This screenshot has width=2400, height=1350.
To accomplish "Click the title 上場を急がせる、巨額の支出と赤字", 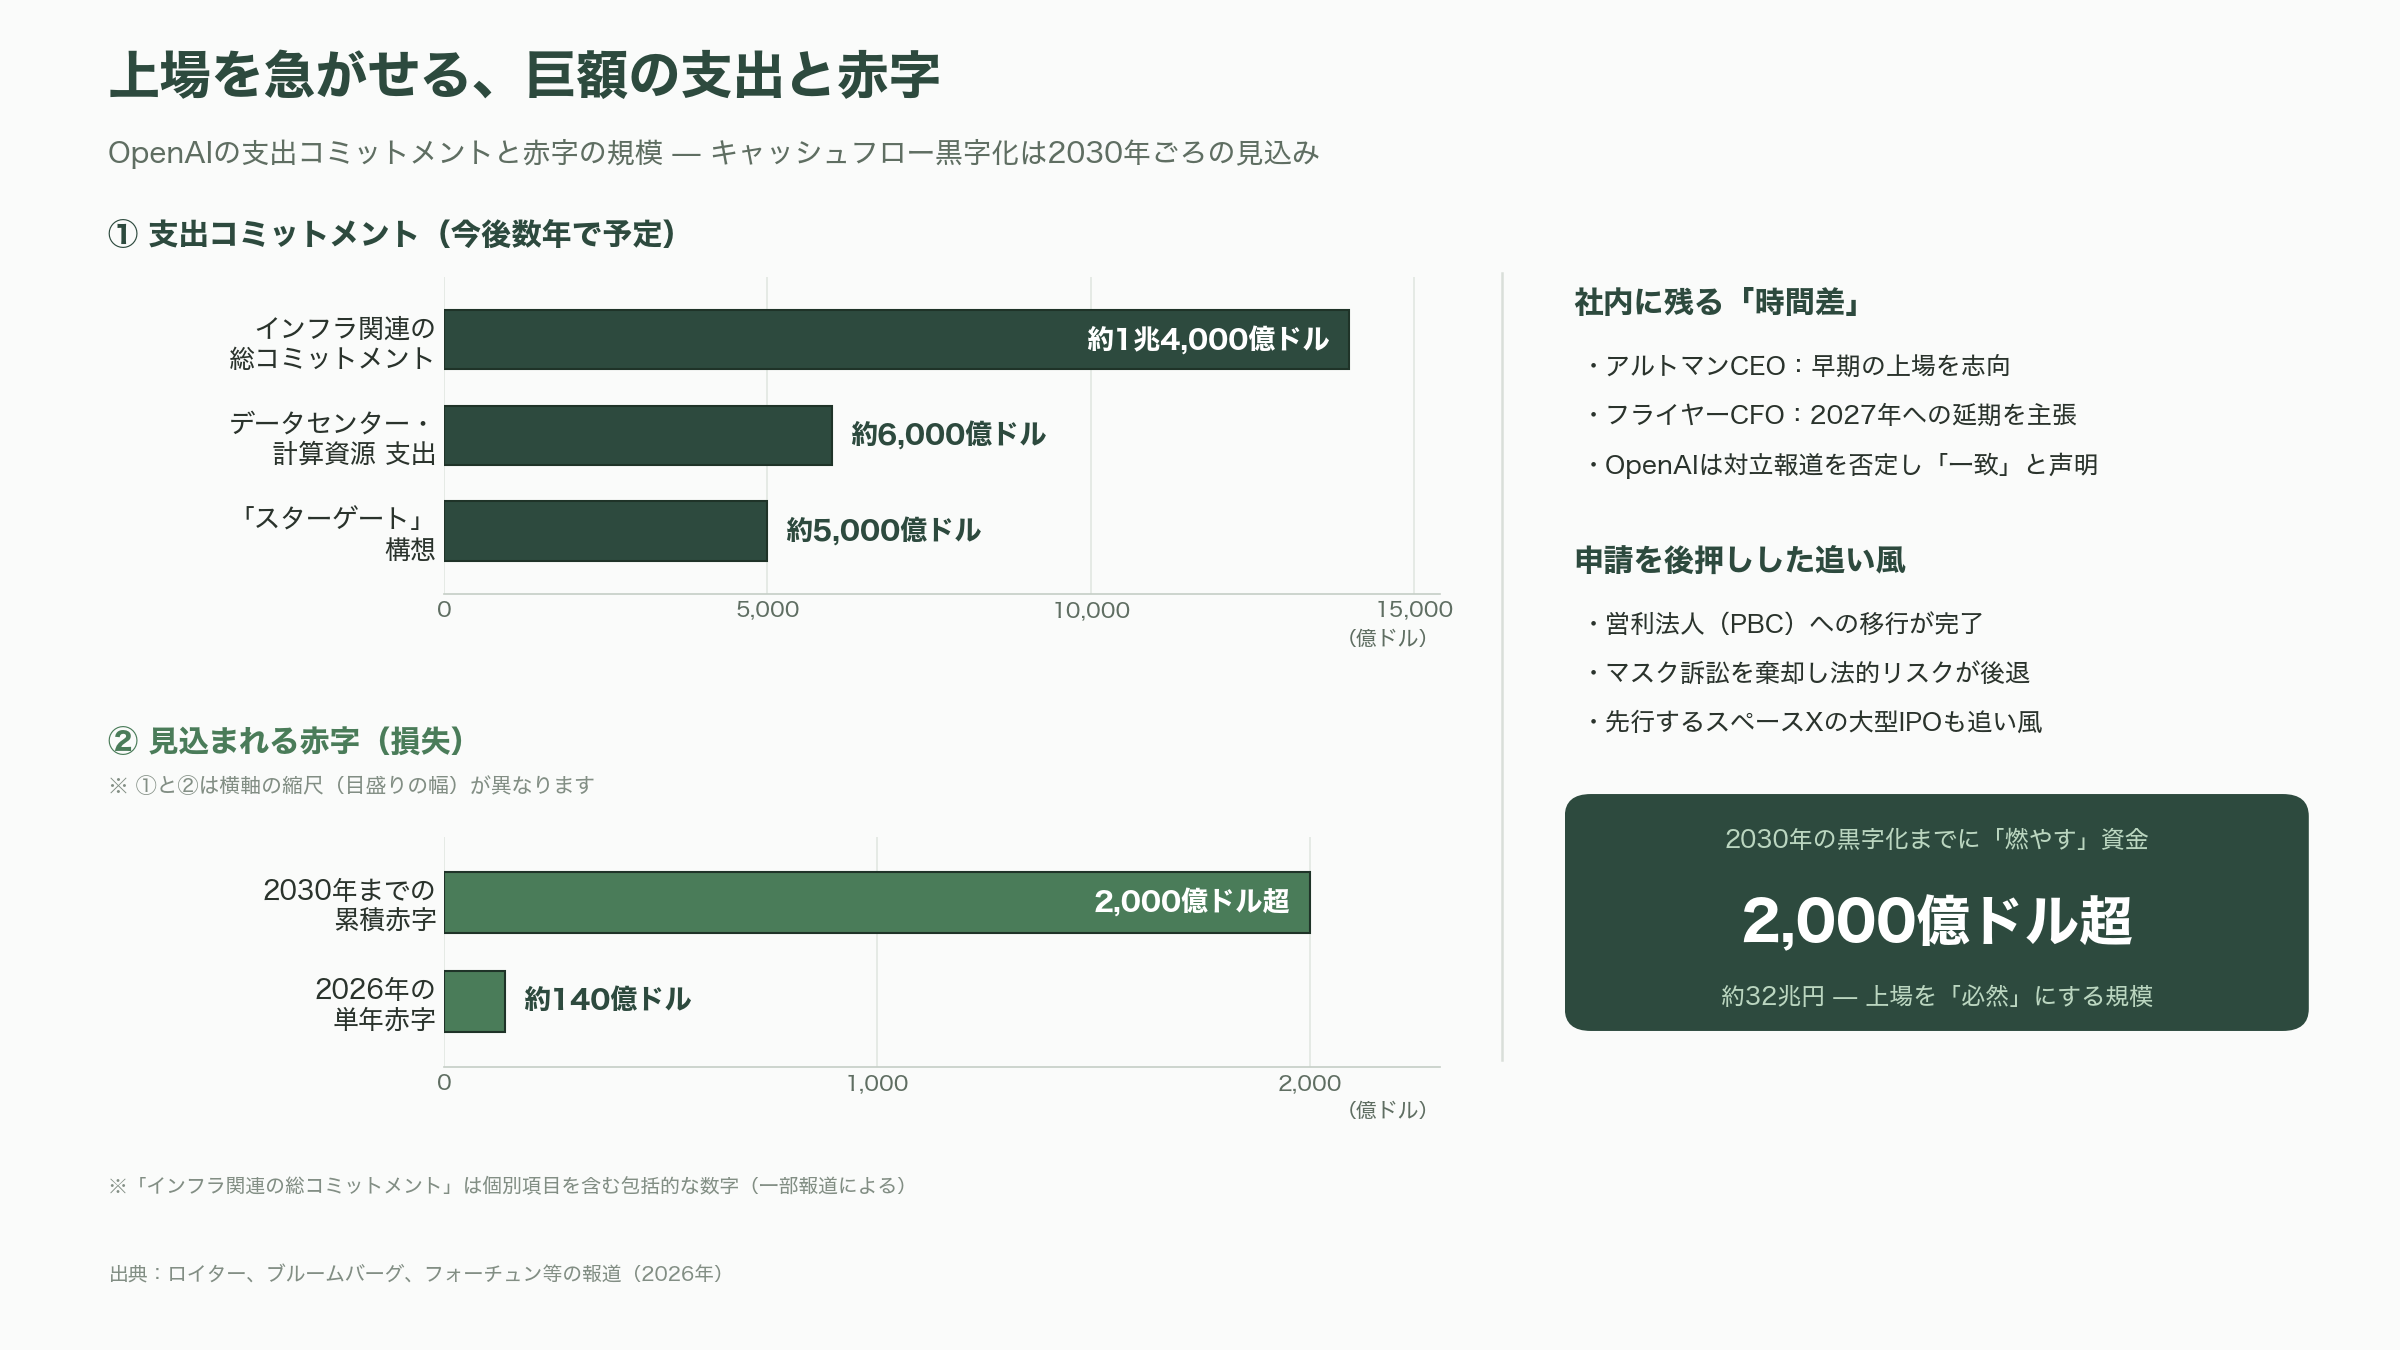I will [524, 75].
